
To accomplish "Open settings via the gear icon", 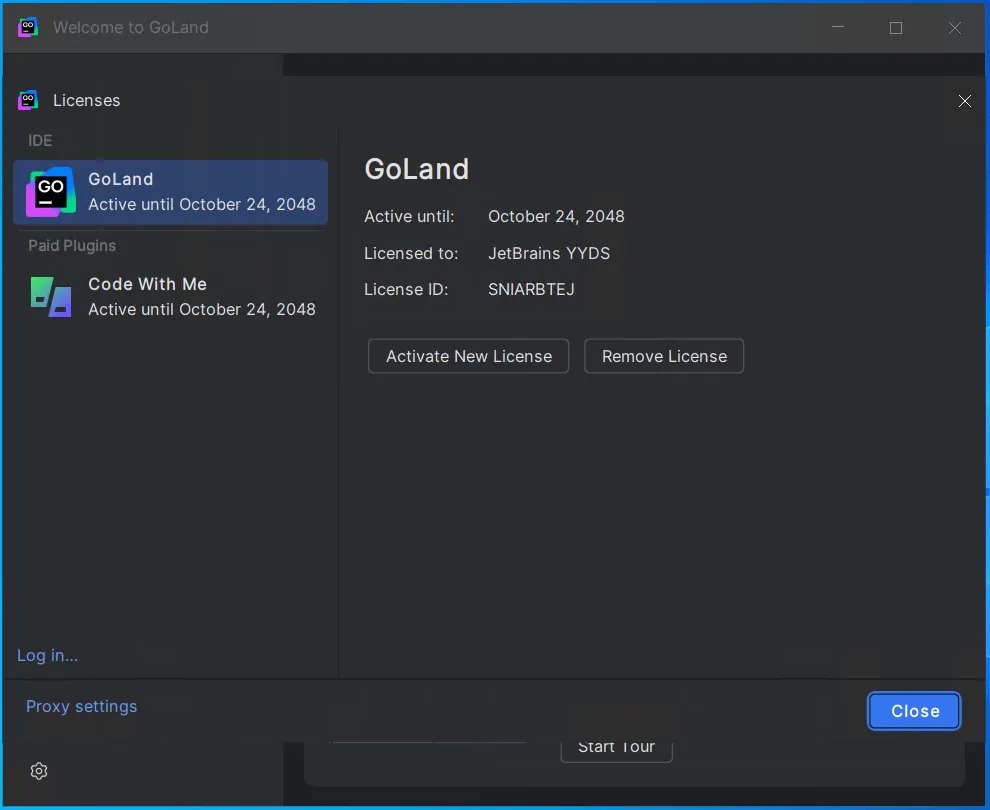I will coord(39,771).
